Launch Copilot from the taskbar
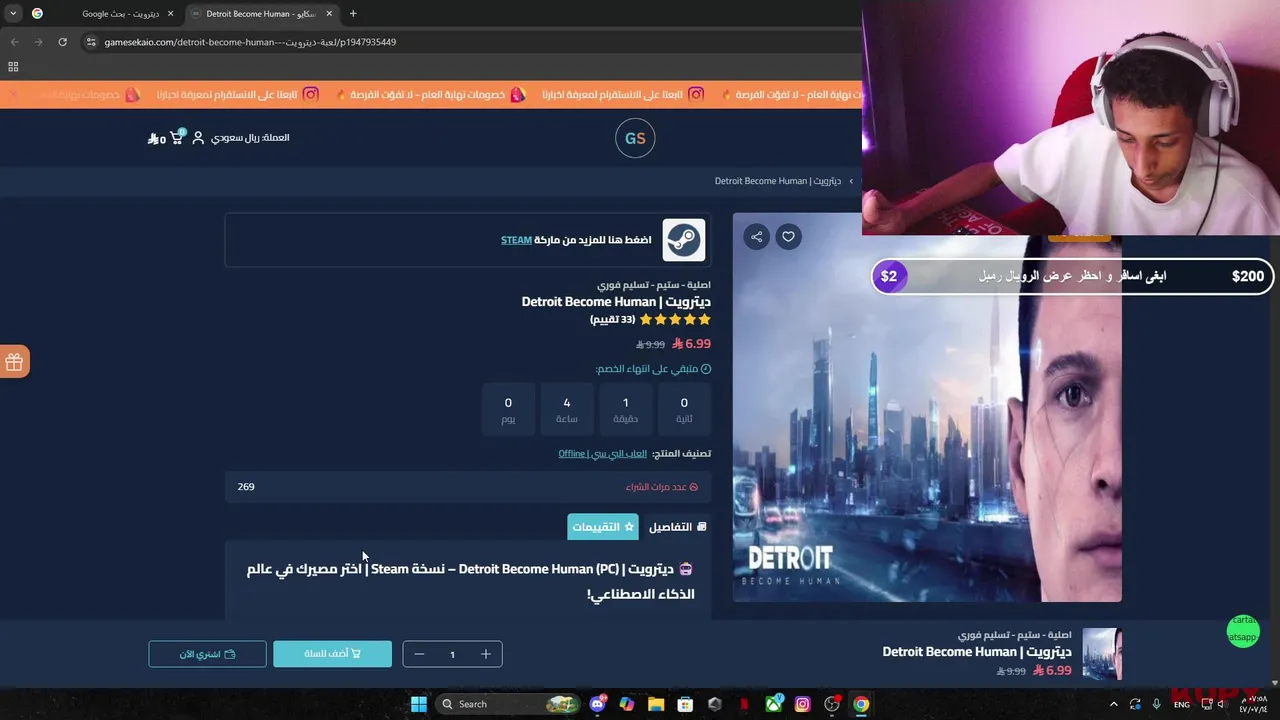Viewport: 1280px width, 720px height. point(627,704)
